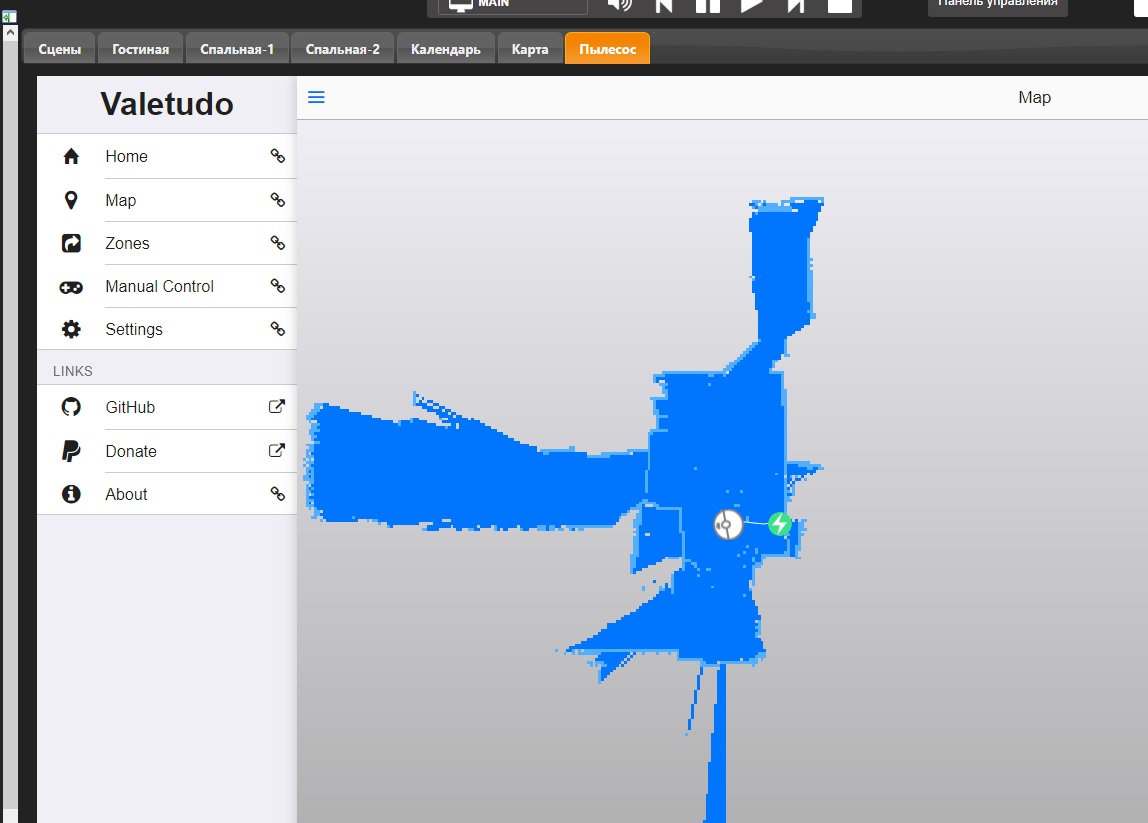Image resolution: width=1148 pixels, height=823 pixels.
Task: Open the Map menu entry
Action: click(x=167, y=200)
